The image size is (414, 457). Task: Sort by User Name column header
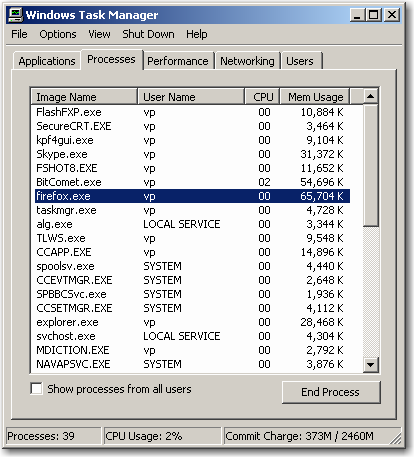[x=191, y=97]
